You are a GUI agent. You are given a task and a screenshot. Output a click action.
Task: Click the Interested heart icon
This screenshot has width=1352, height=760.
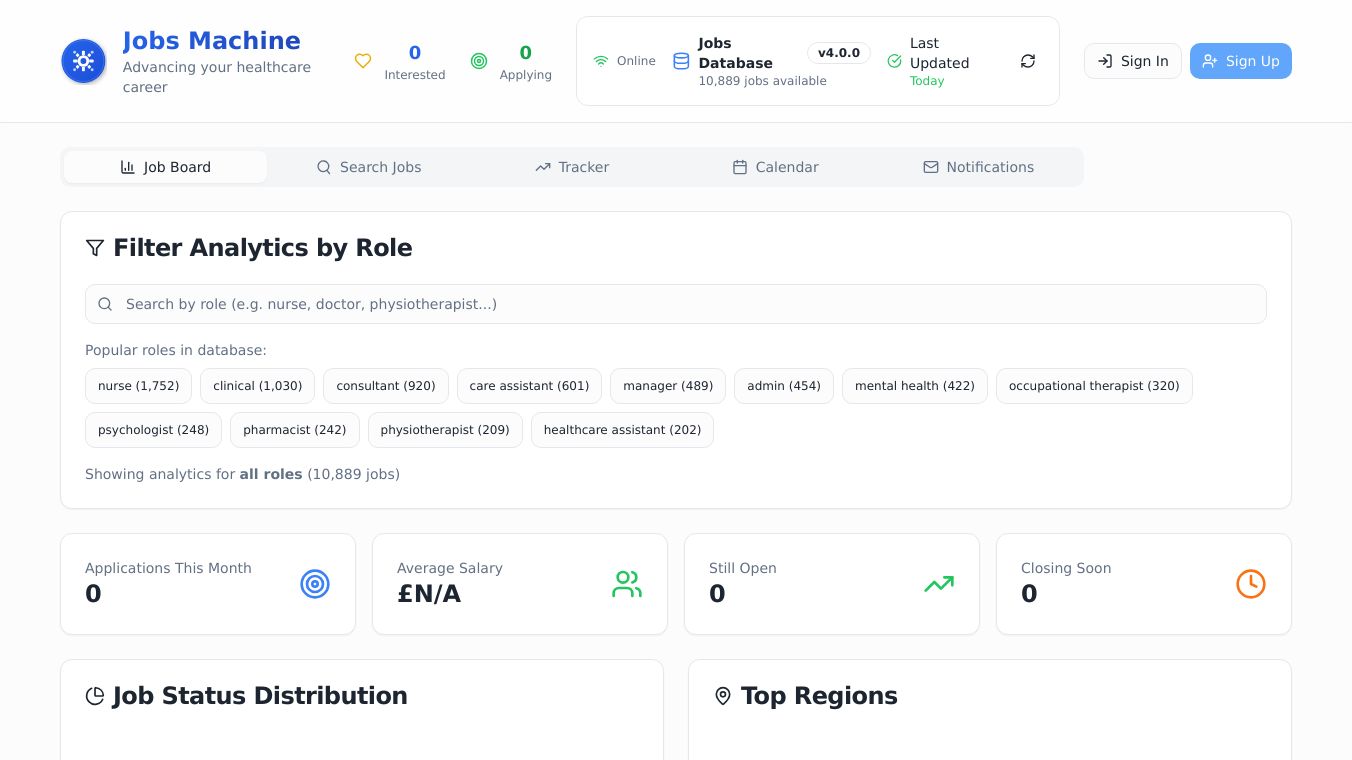click(363, 61)
